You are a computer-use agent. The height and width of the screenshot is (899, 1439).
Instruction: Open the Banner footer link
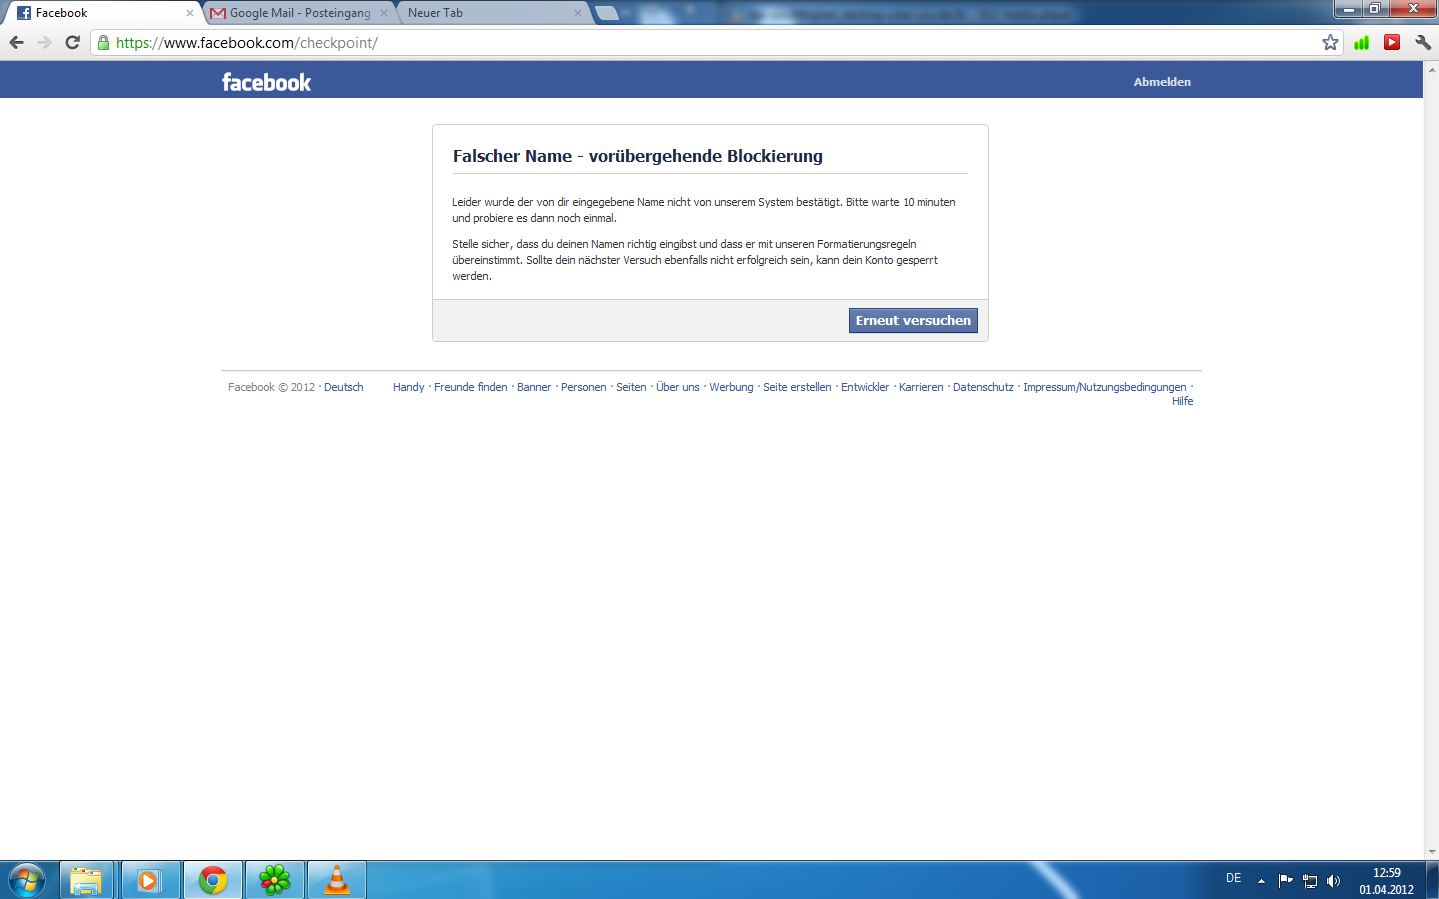point(534,387)
